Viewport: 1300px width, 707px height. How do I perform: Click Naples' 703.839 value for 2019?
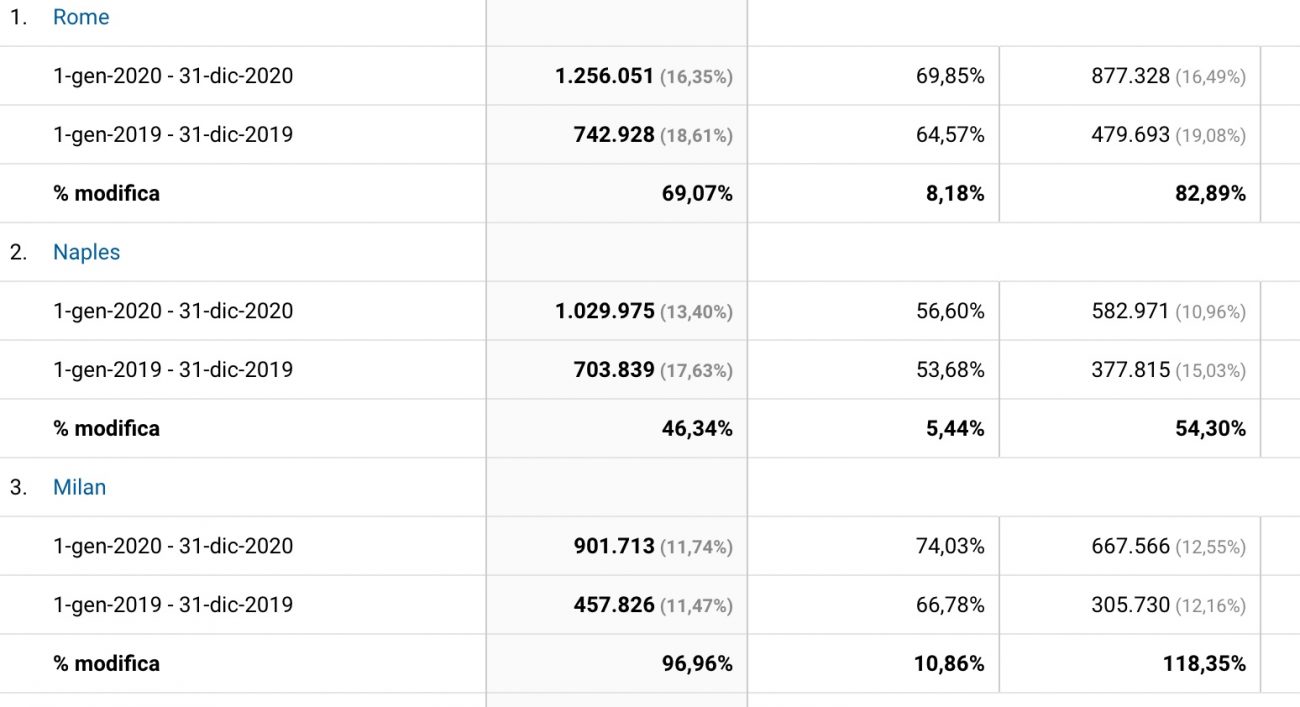[614, 370]
